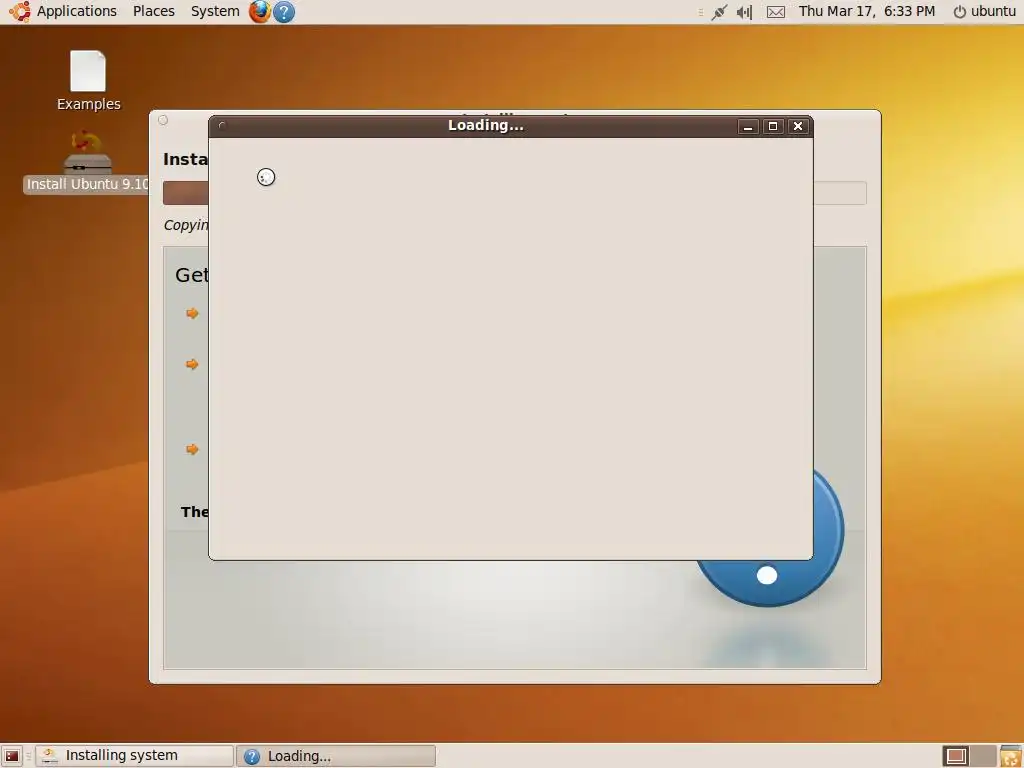Open the volume control icon
This screenshot has width=1024, height=768.
(x=744, y=12)
